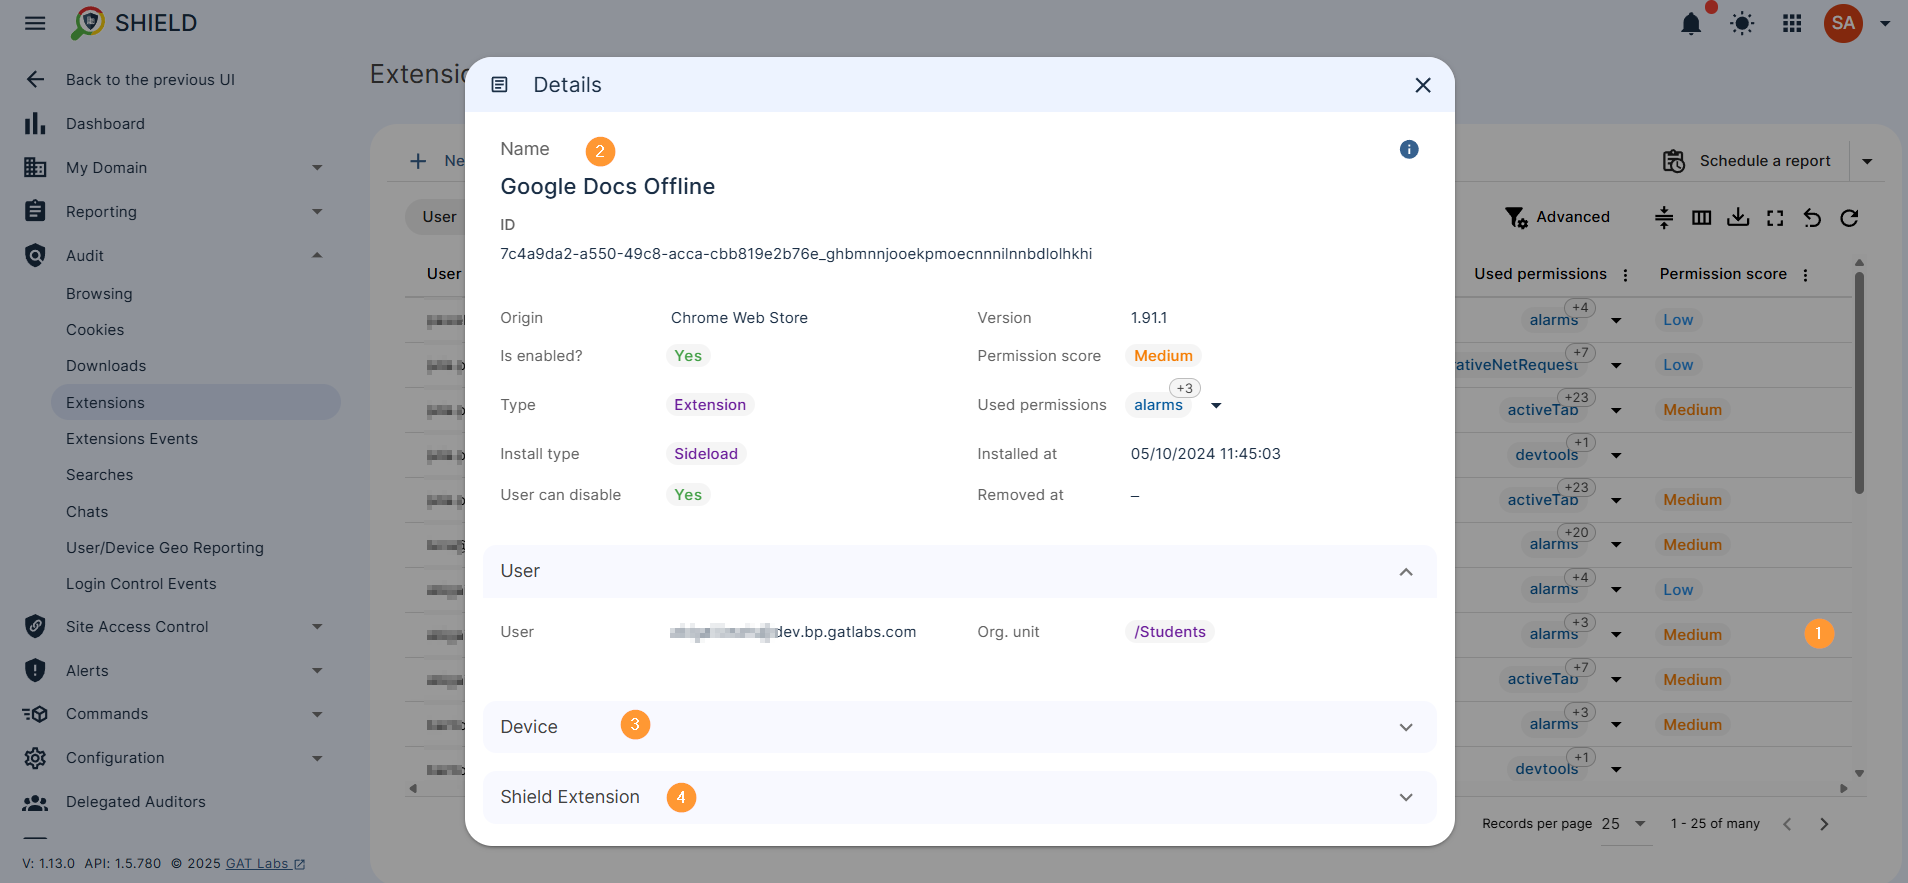
Task: Click the /Students org unit chip
Action: (1170, 632)
